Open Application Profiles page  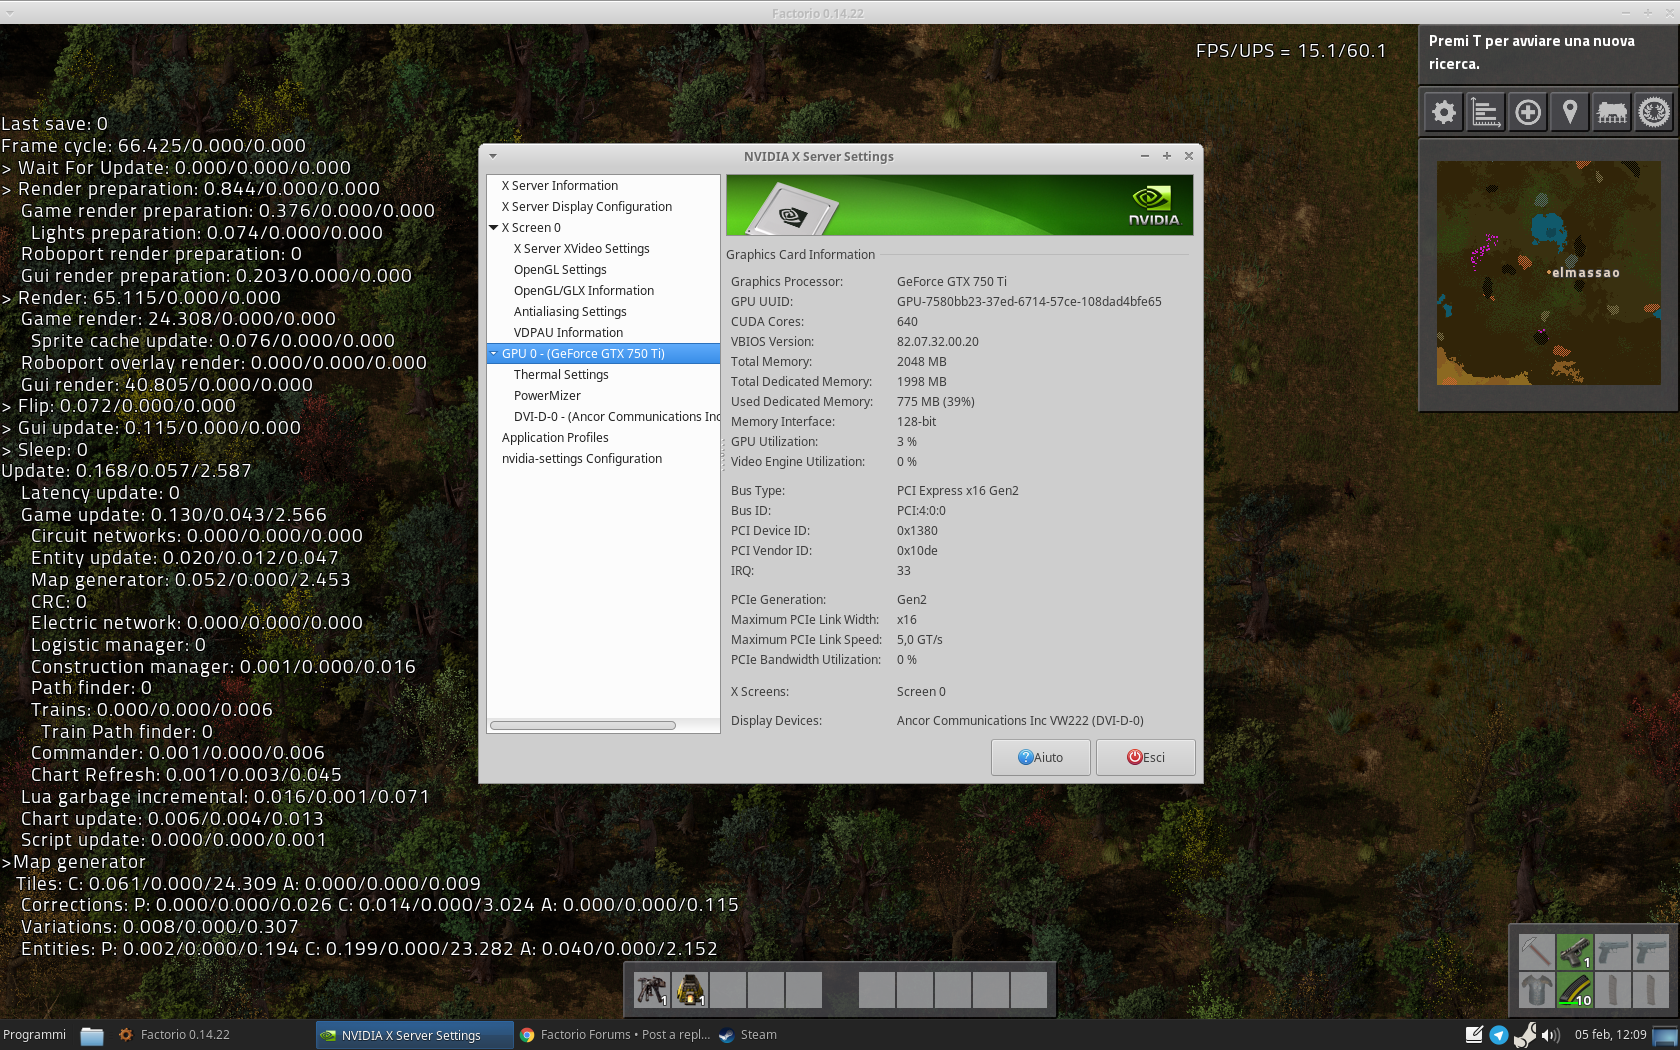pyautogui.click(x=555, y=438)
